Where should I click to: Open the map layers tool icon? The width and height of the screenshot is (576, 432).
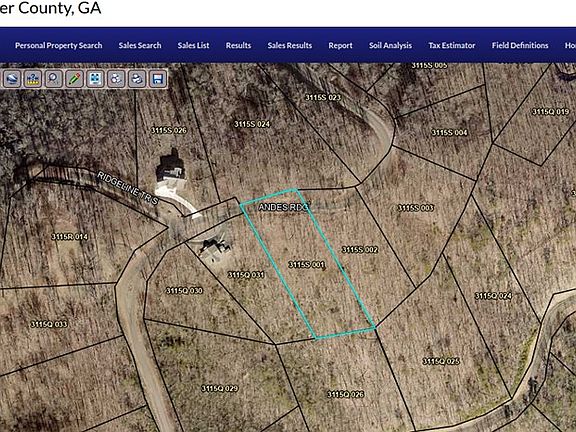pyautogui.click(x=12, y=79)
